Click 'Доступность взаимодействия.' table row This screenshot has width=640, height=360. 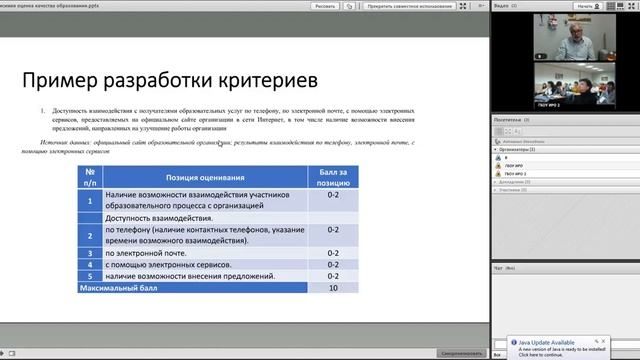[x=159, y=218]
